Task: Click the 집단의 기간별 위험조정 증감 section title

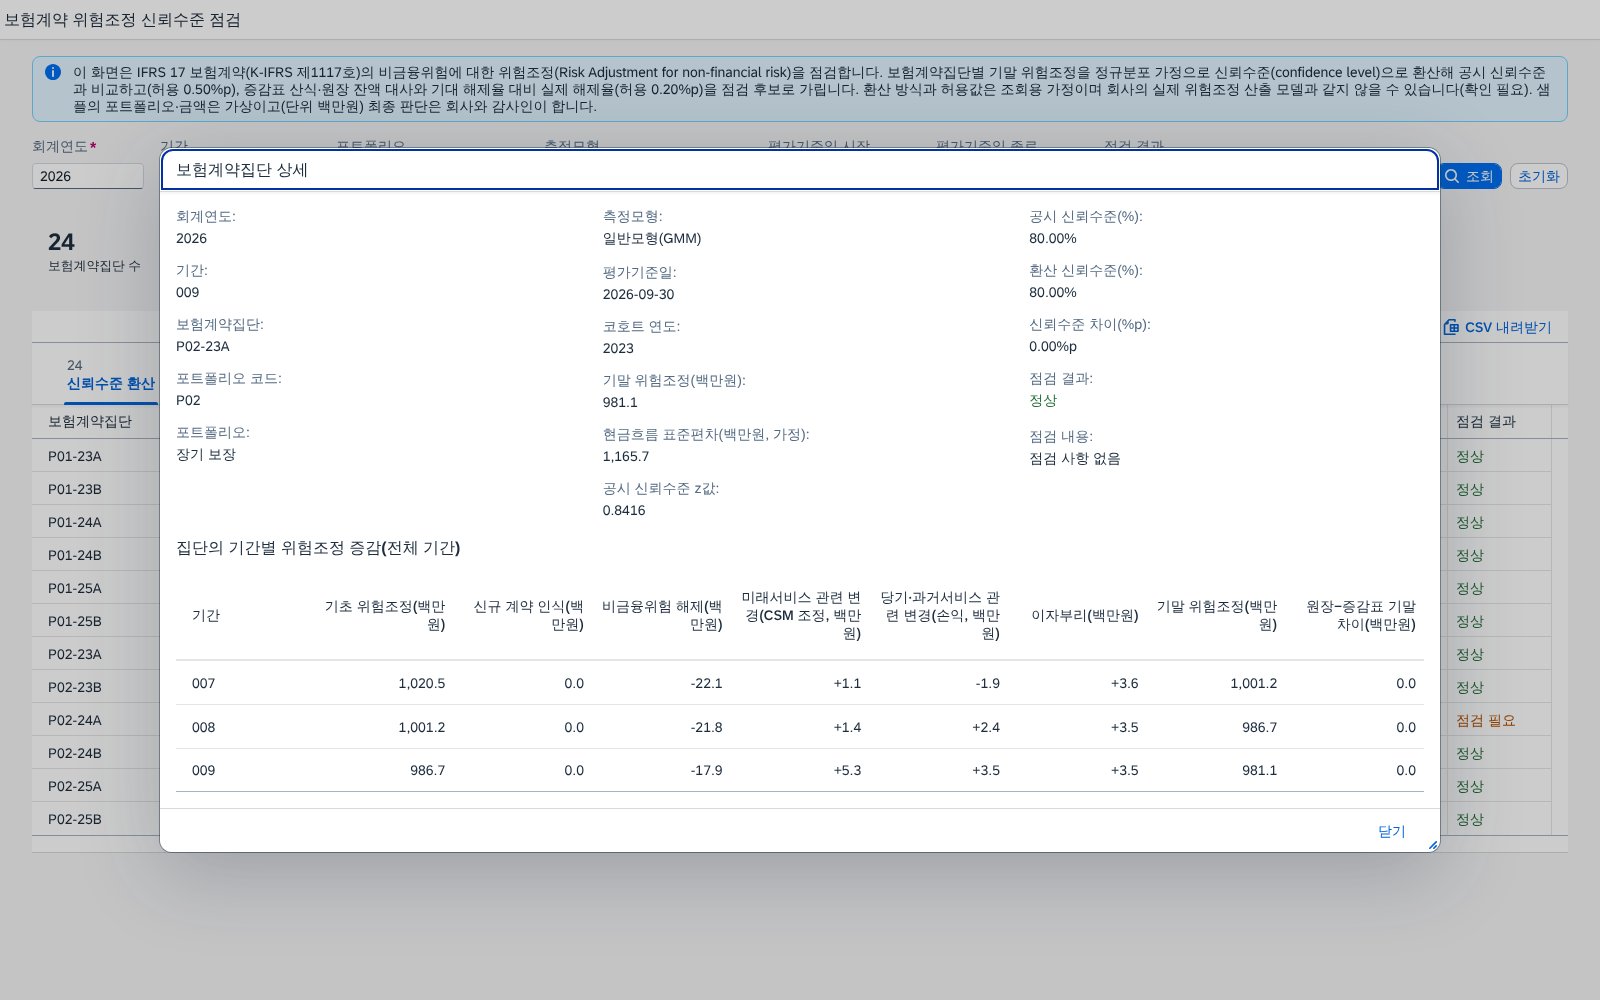Action: point(318,548)
